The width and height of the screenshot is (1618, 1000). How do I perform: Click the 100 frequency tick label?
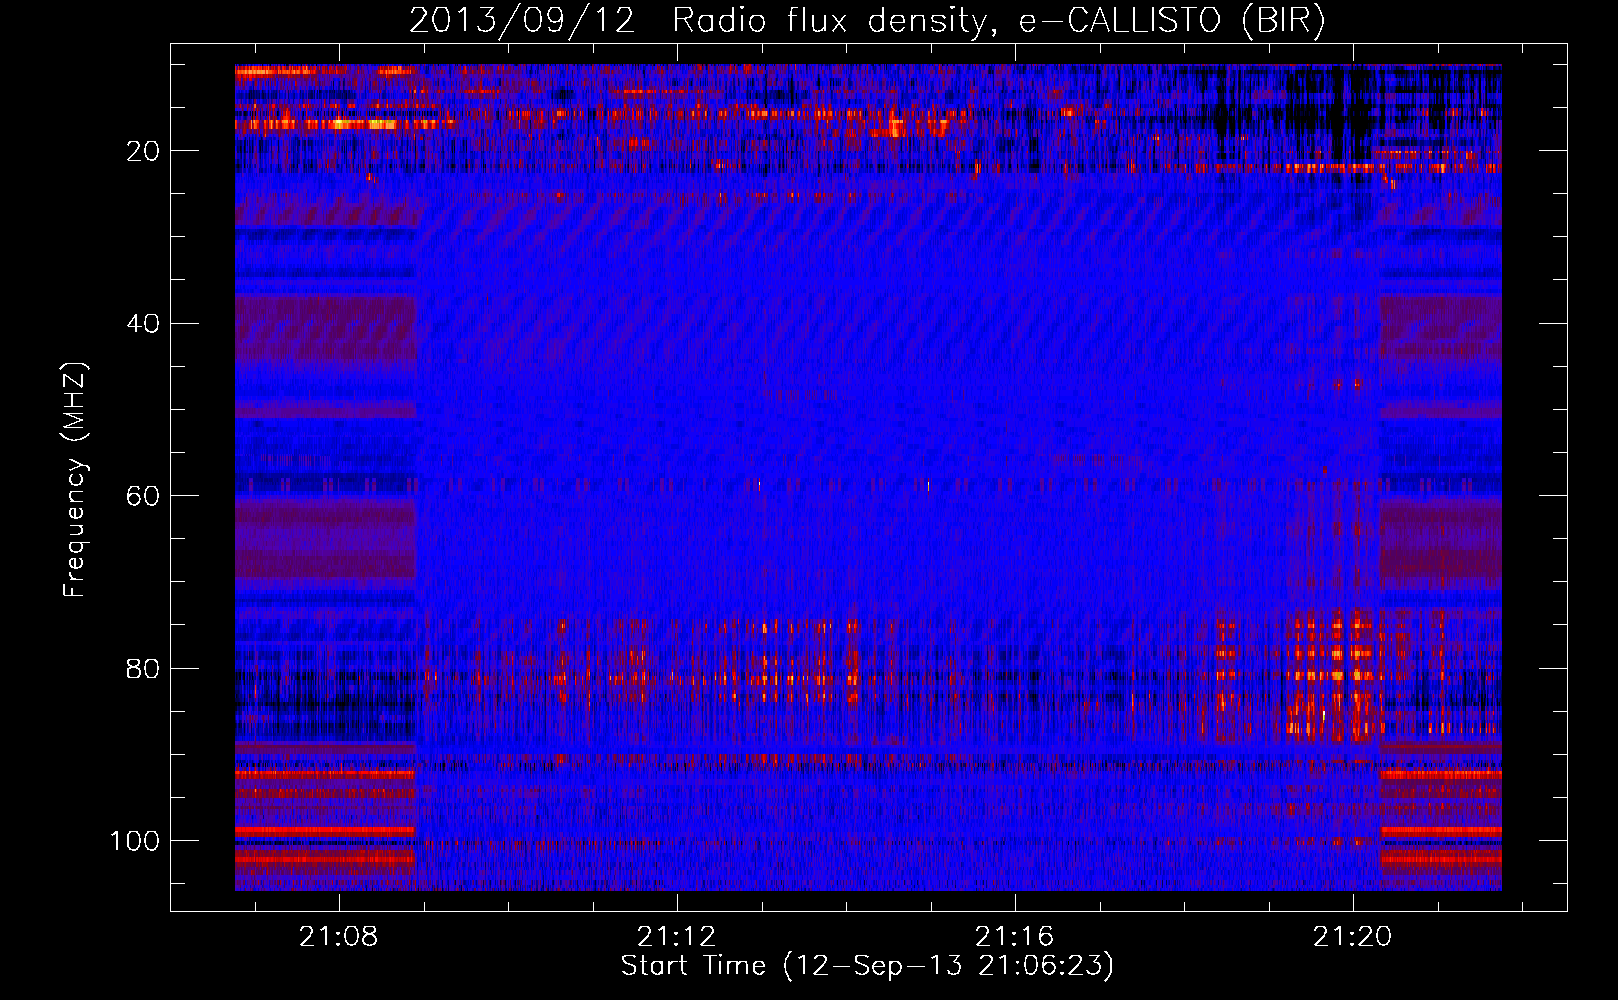135,841
